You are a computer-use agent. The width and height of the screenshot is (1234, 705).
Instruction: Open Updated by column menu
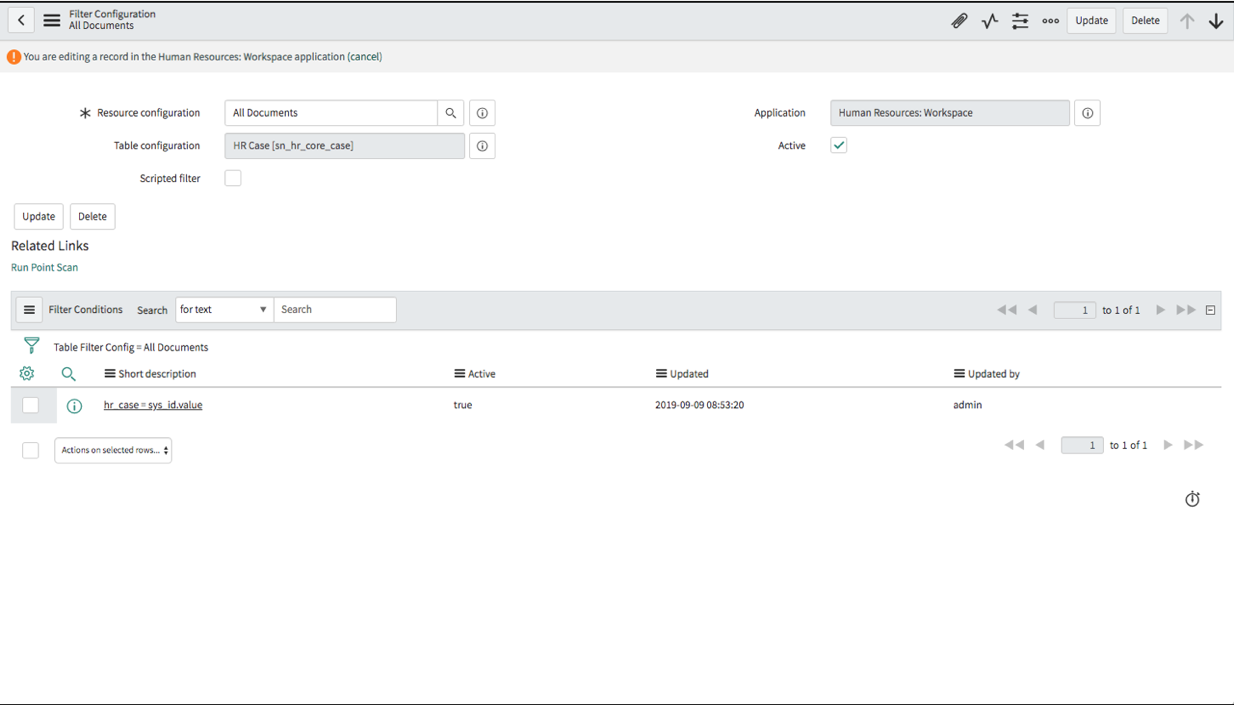click(959, 374)
